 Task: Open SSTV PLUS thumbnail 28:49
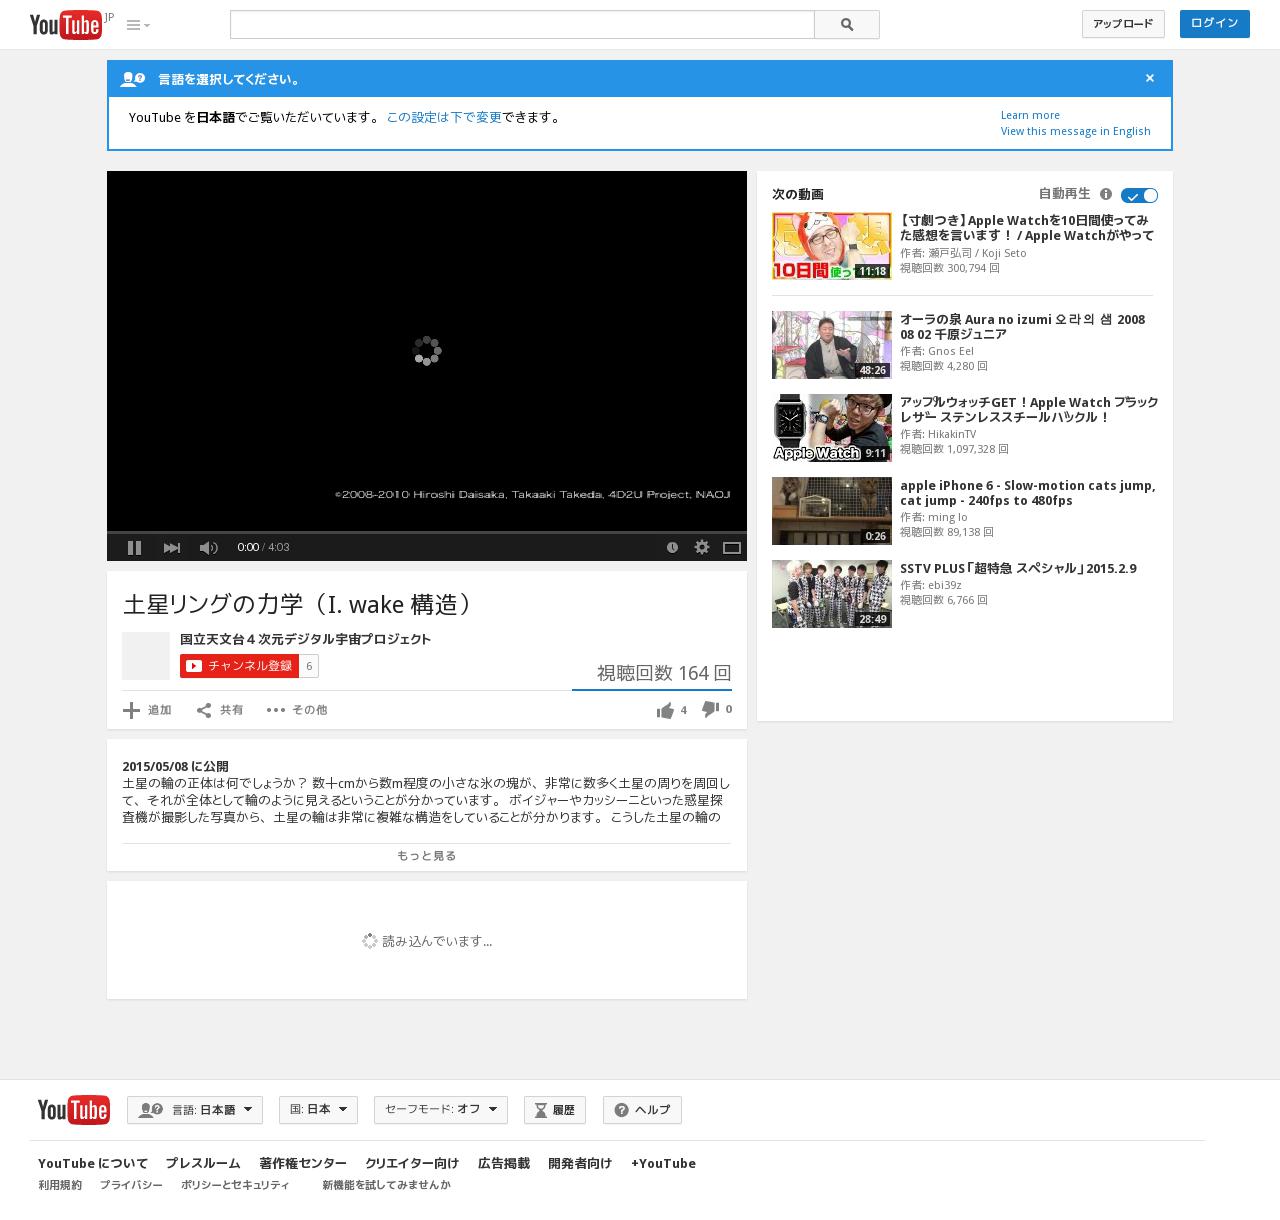pos(831,594)
